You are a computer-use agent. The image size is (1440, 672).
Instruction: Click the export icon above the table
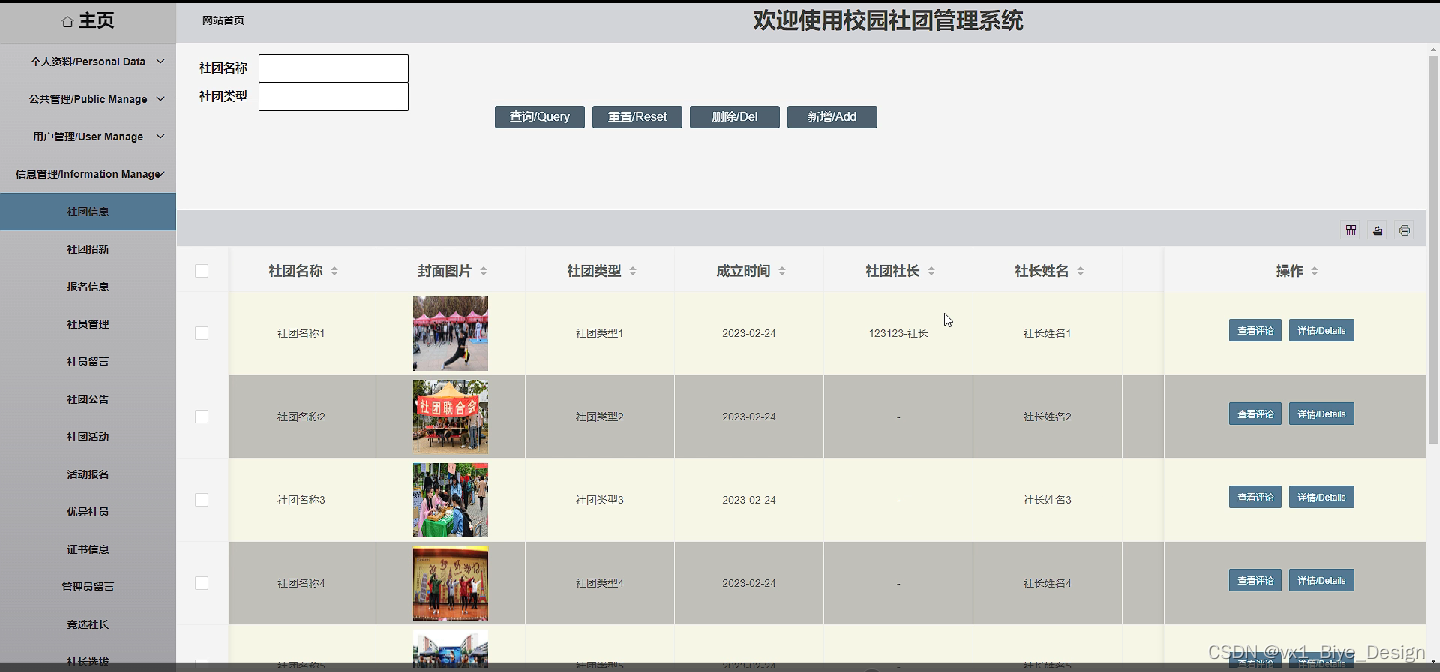coord(1378,230)
